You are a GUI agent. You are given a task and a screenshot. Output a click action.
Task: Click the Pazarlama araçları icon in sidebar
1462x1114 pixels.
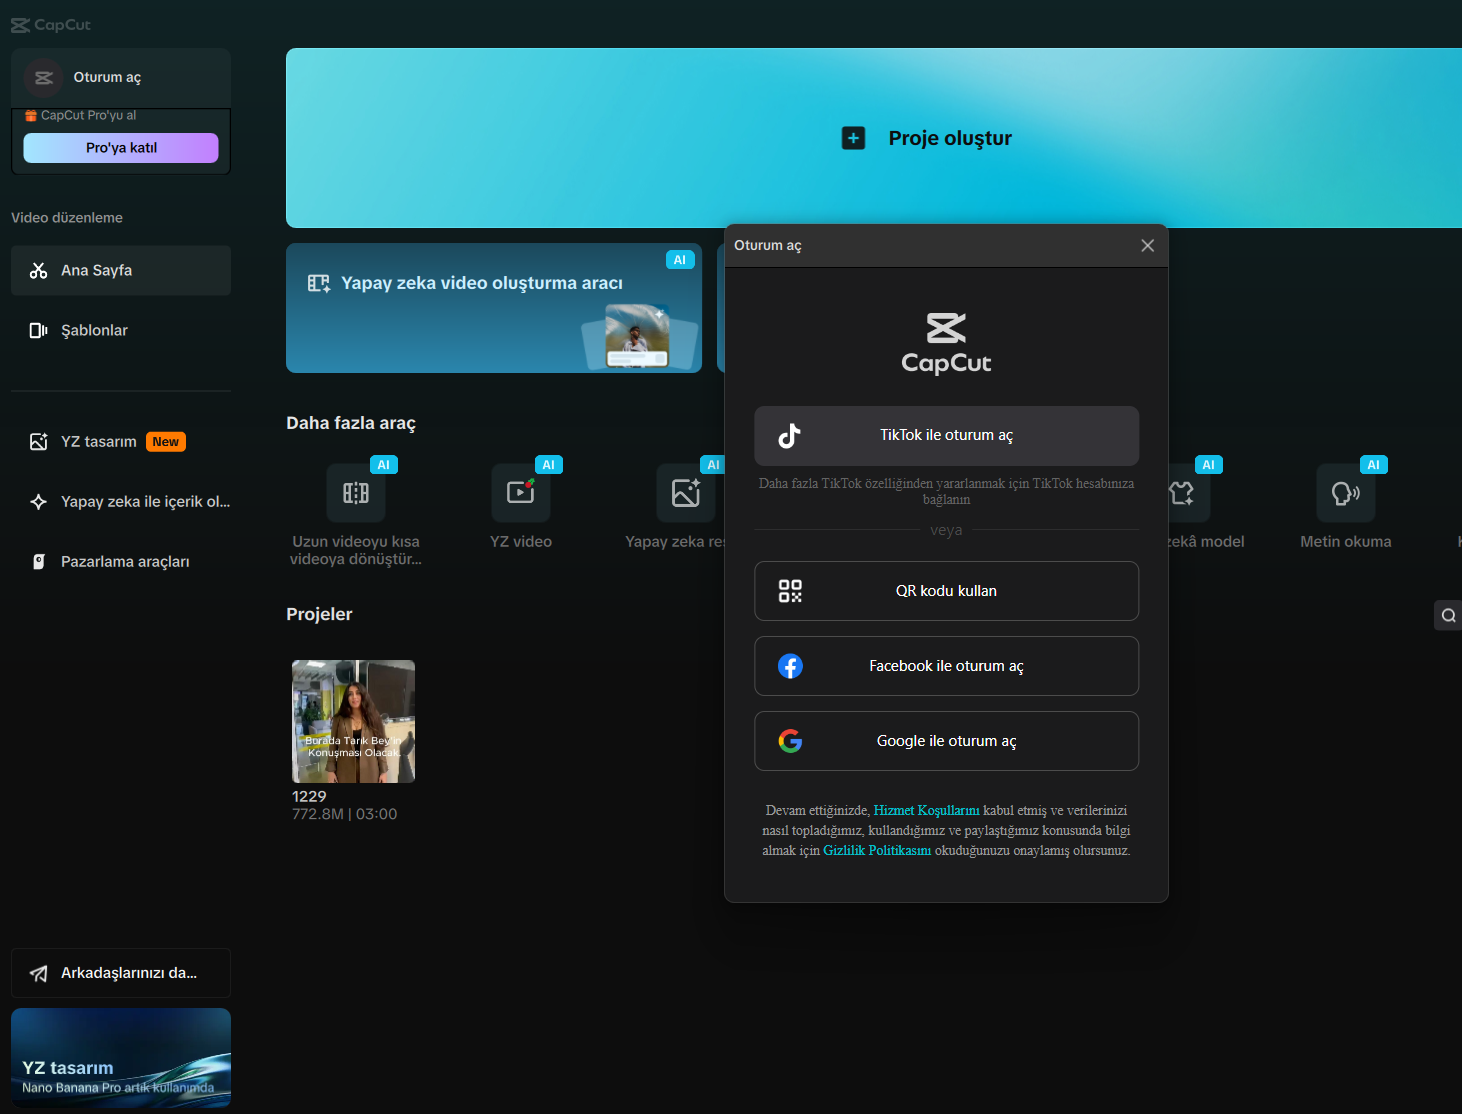(39, 561)
